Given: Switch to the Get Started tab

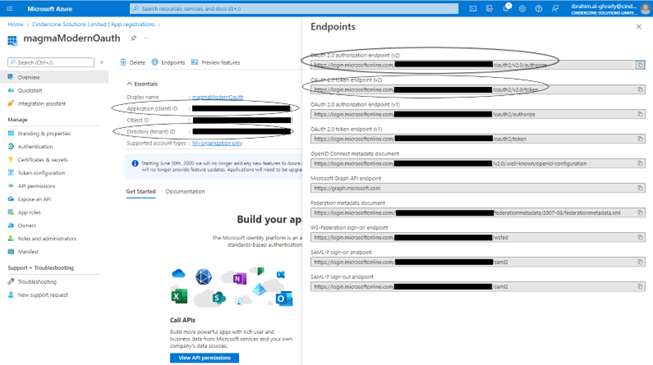Looking at the screenshot, I should (141, 192).
